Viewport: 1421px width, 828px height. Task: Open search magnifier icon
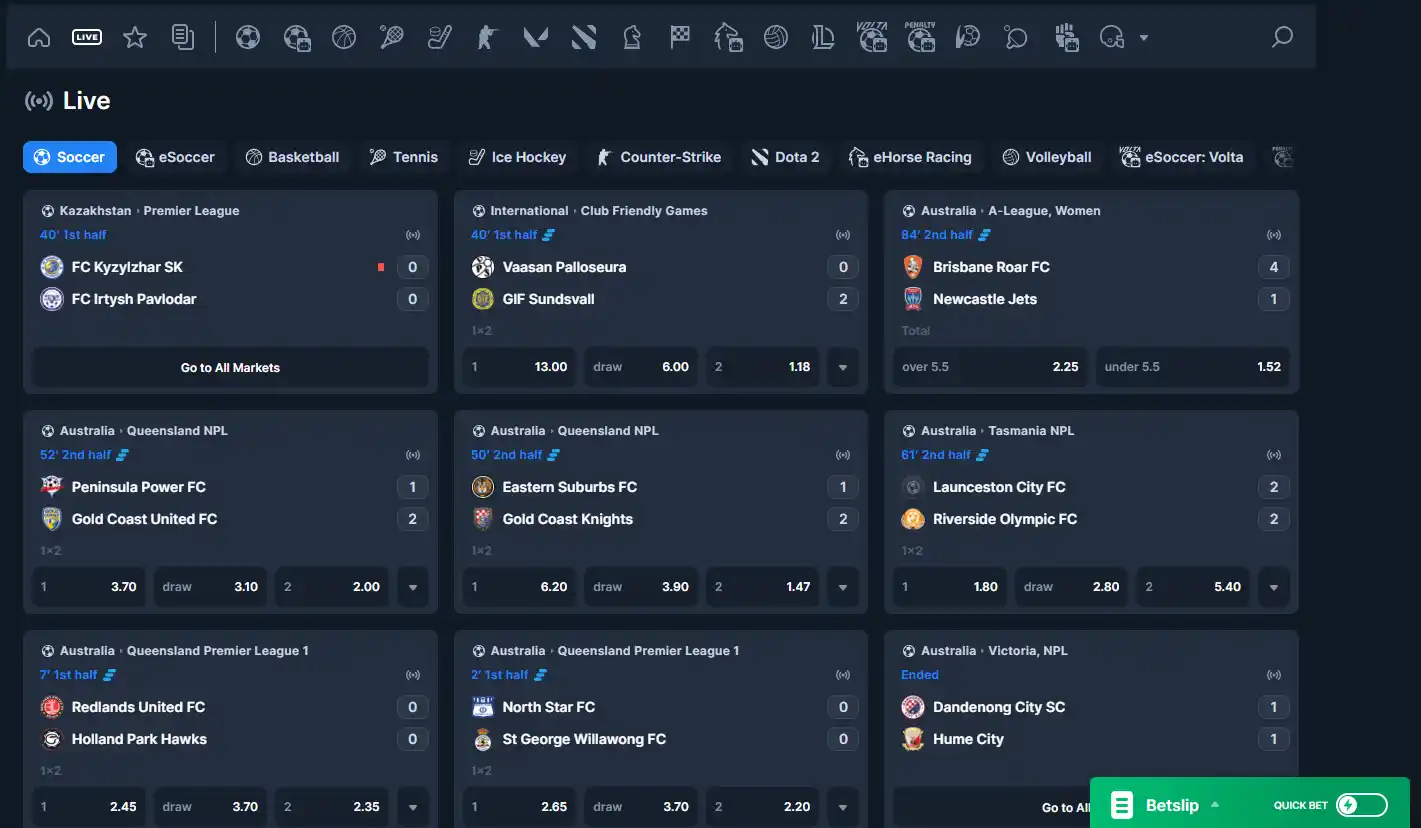pos(1282,38)
